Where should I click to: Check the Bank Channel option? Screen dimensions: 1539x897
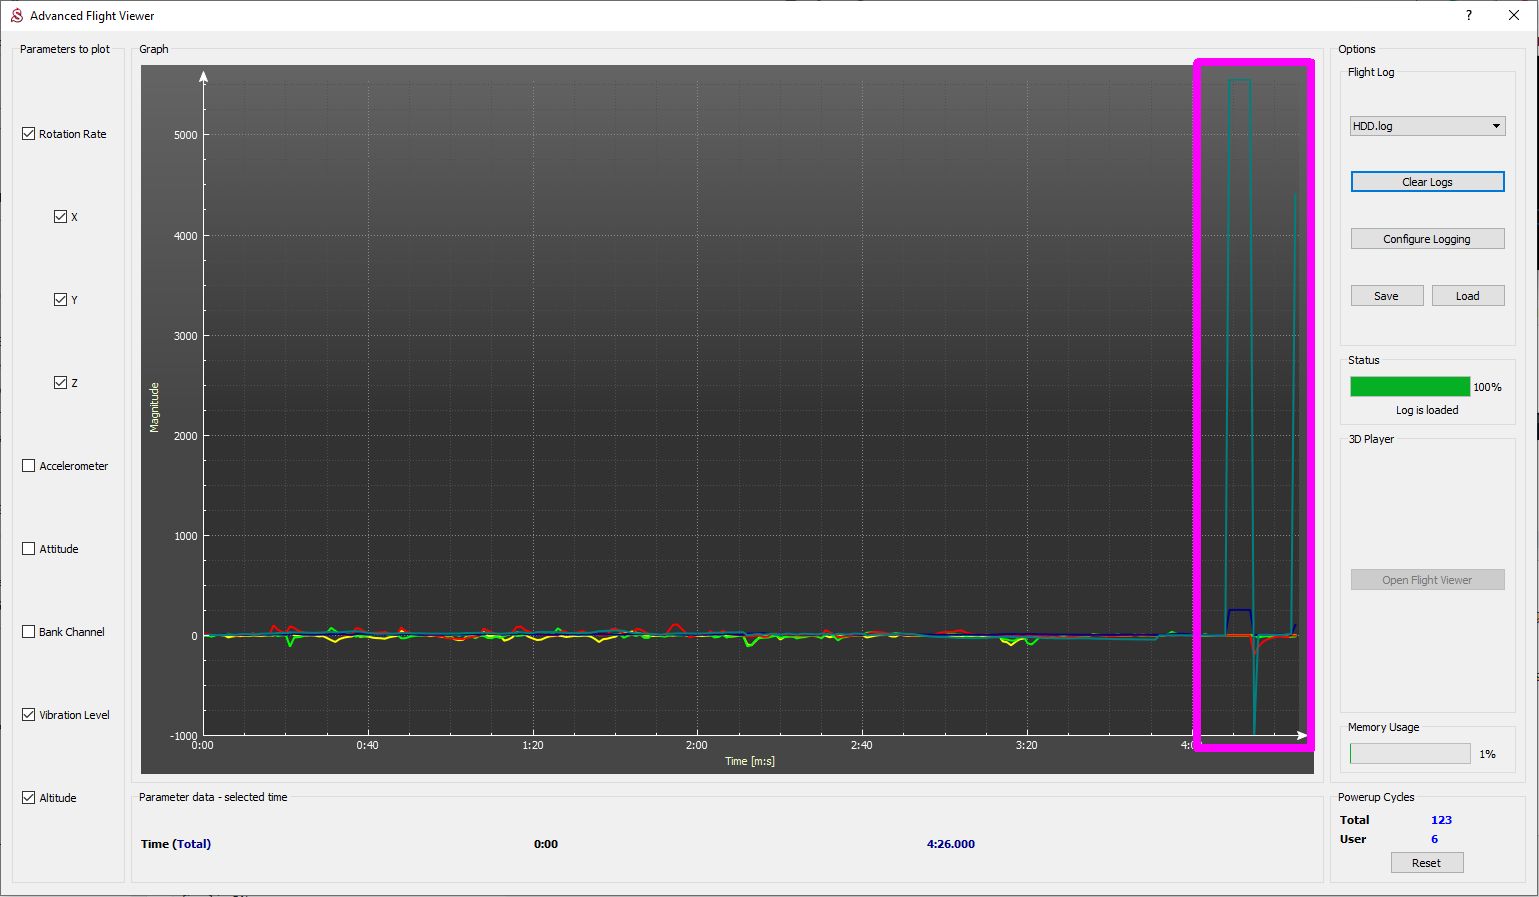(29, 632)
